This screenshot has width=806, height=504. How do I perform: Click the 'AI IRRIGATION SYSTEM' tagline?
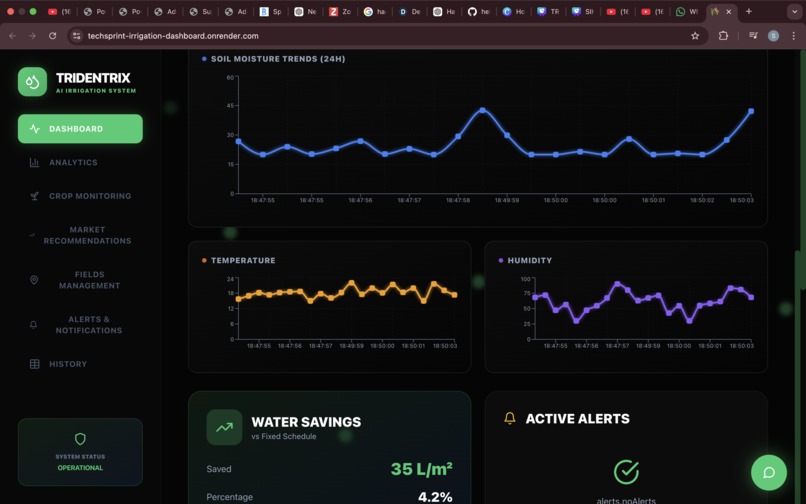tap(96, 91)
